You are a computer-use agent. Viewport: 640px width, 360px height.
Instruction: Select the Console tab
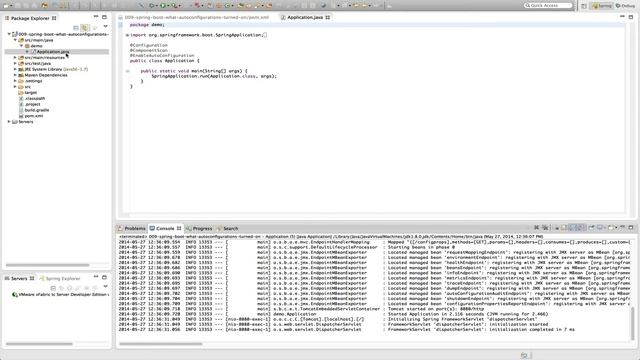click(165, 228)
